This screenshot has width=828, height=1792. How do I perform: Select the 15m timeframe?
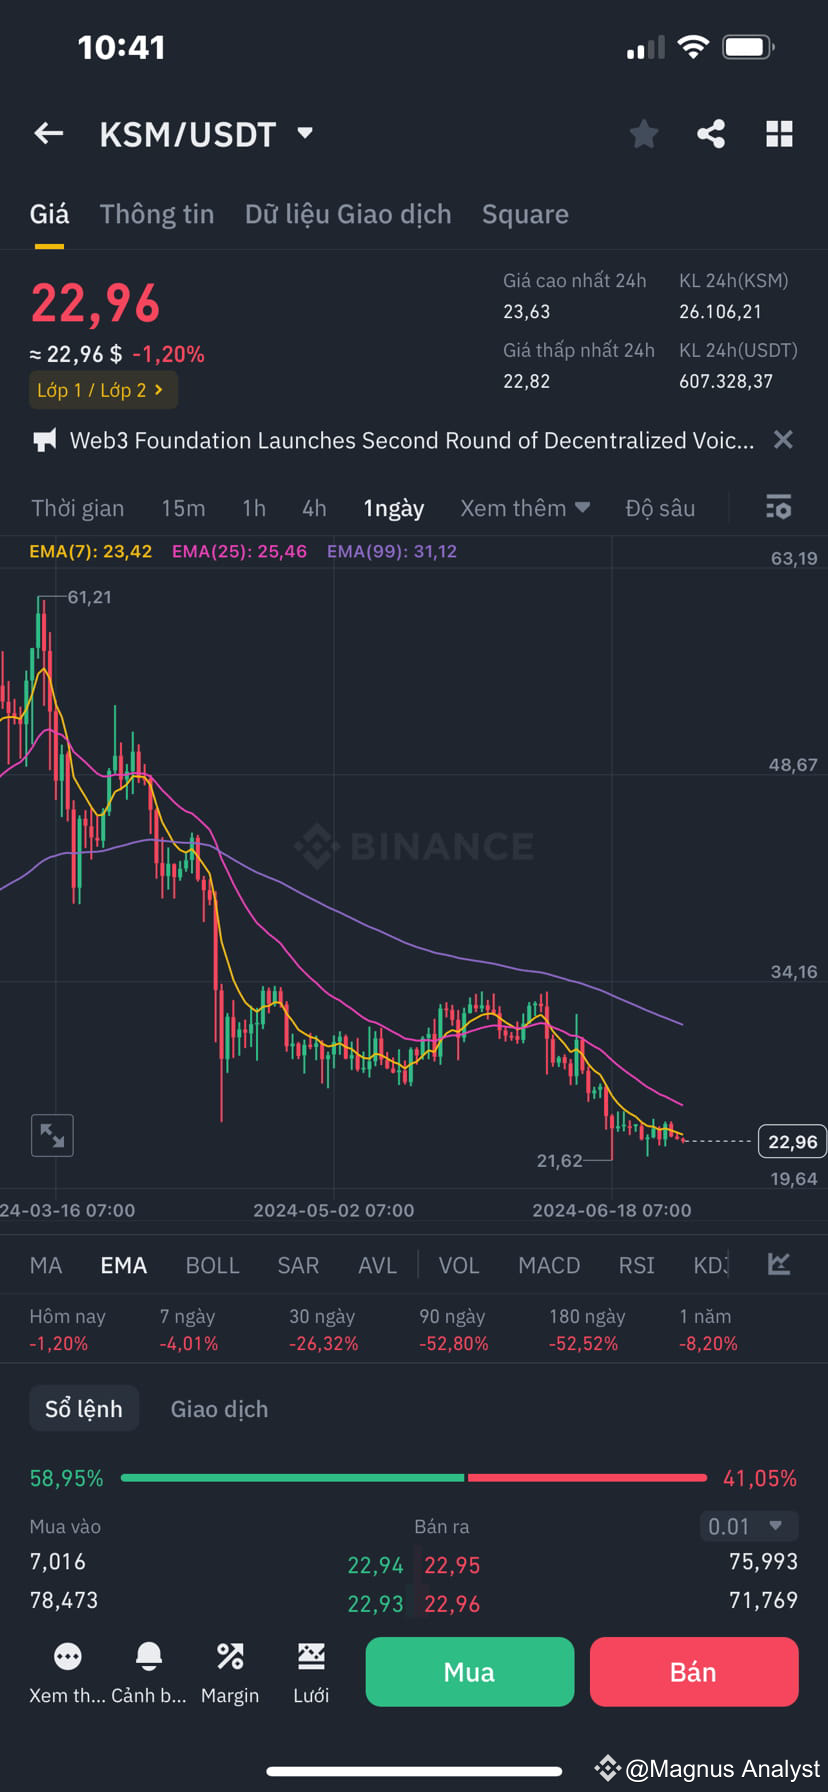pos(183,508)
